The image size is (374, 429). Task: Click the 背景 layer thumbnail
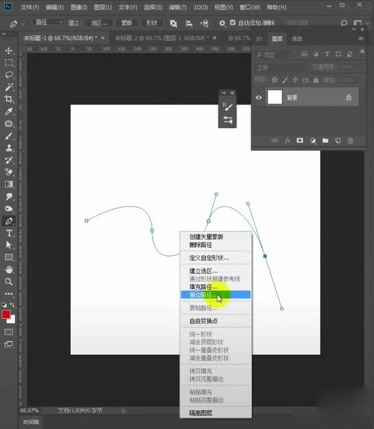tap(275, 97)
